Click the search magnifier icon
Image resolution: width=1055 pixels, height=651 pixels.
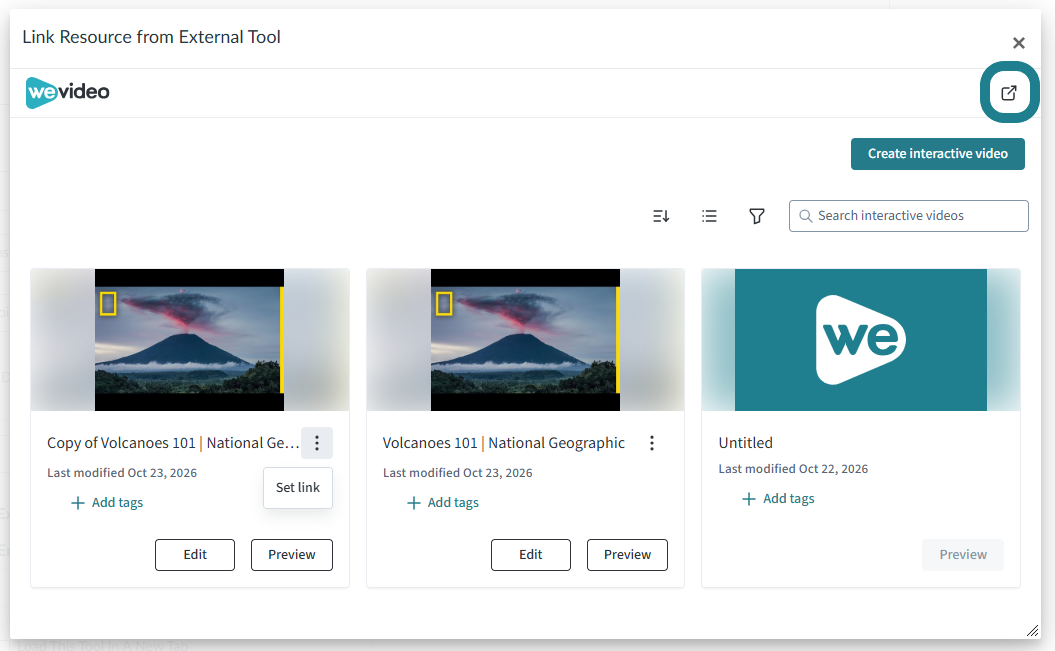click(805, 216)
